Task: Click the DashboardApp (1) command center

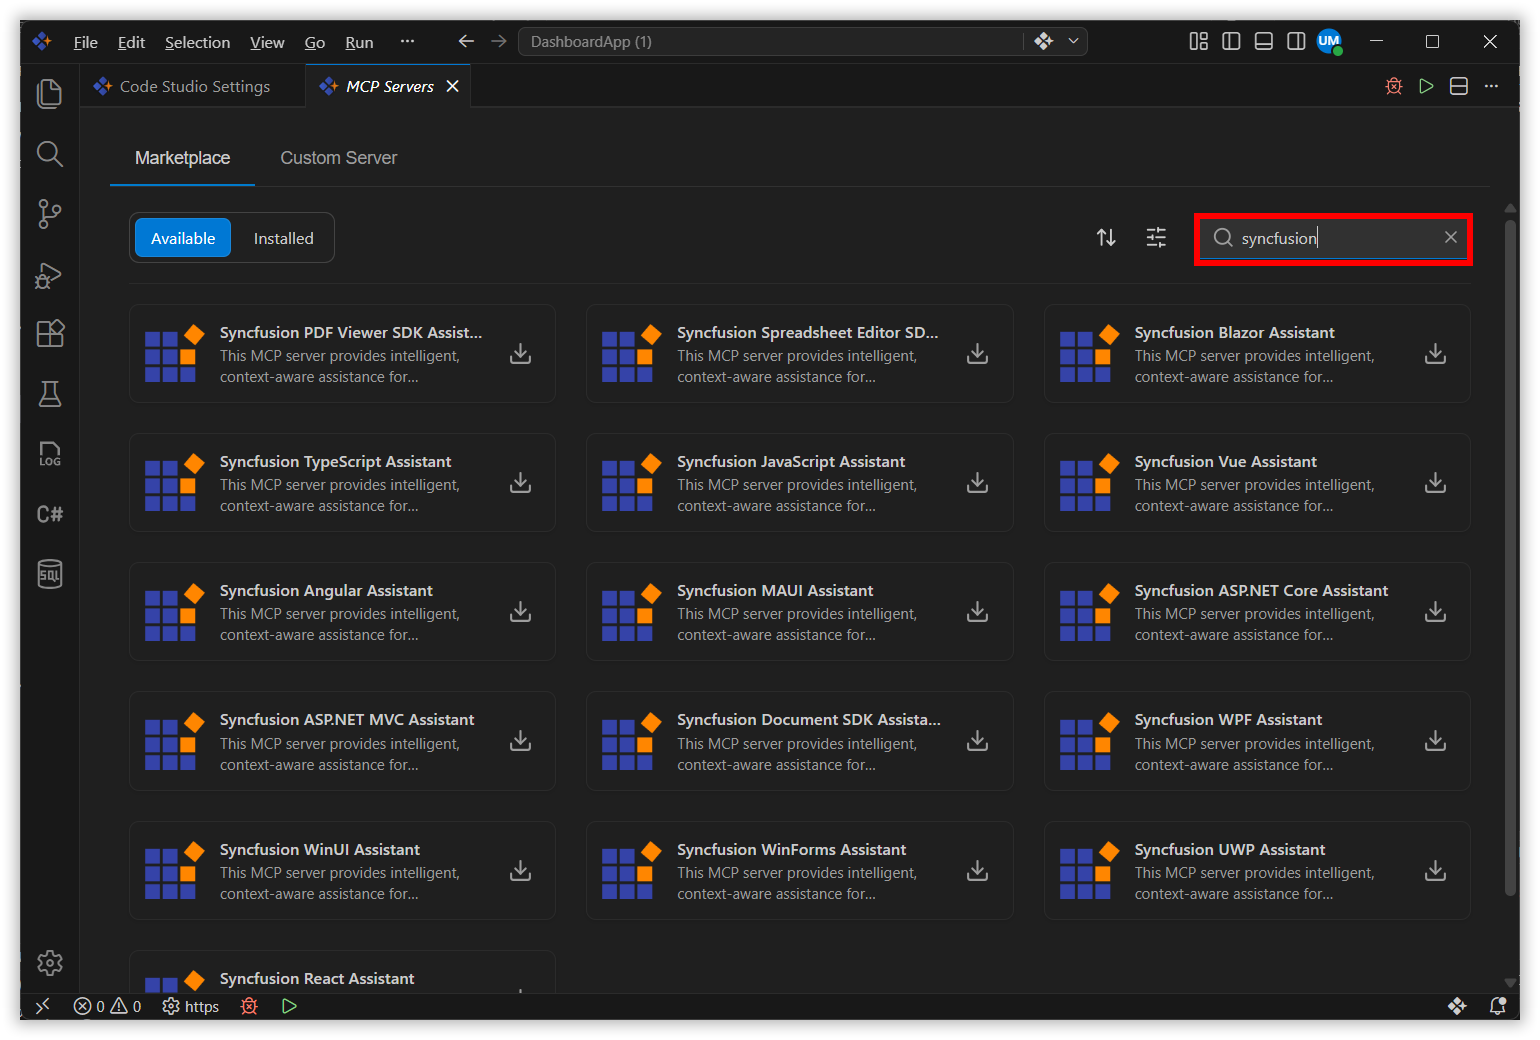Action: 771,41
